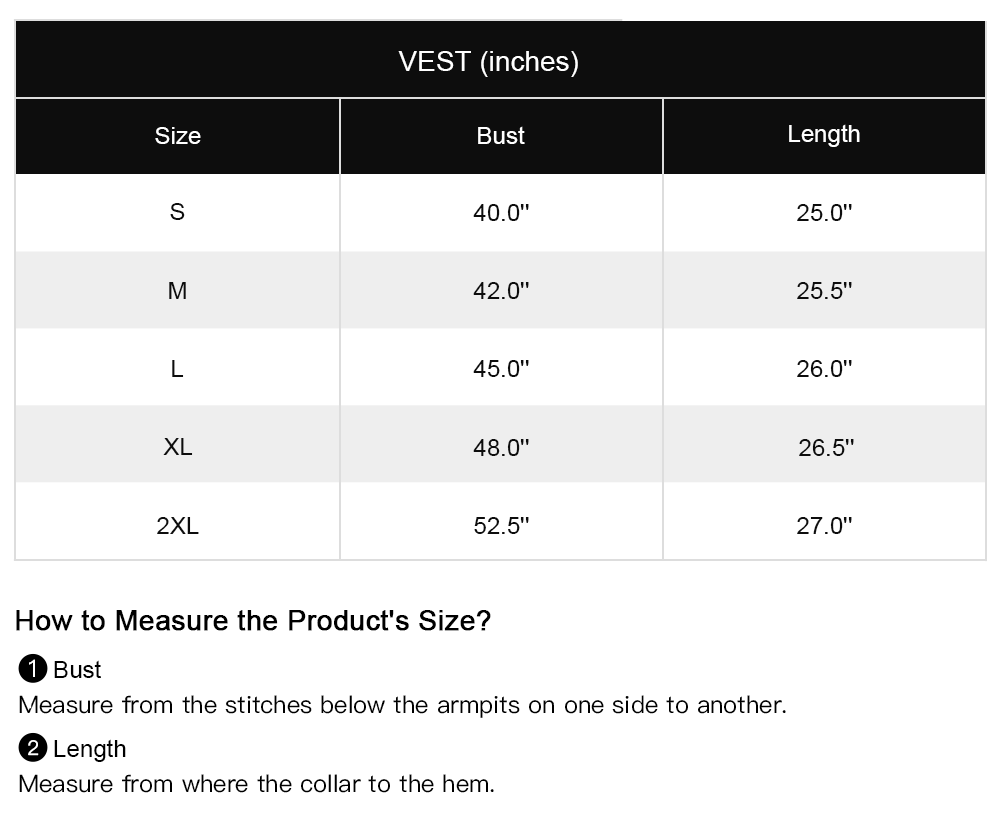Click the 26.5" length value

pos(826,447)
